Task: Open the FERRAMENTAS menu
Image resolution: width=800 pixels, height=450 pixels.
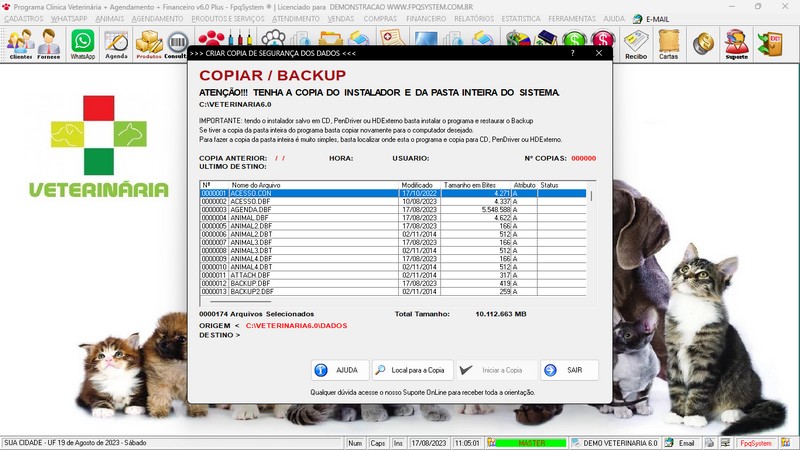Action: (572, 19)
